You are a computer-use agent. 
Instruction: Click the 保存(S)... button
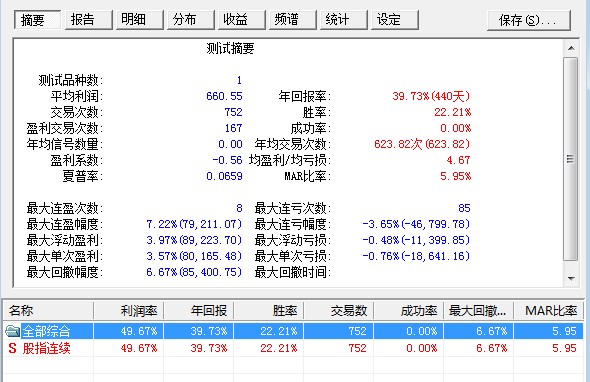point(529,20)
